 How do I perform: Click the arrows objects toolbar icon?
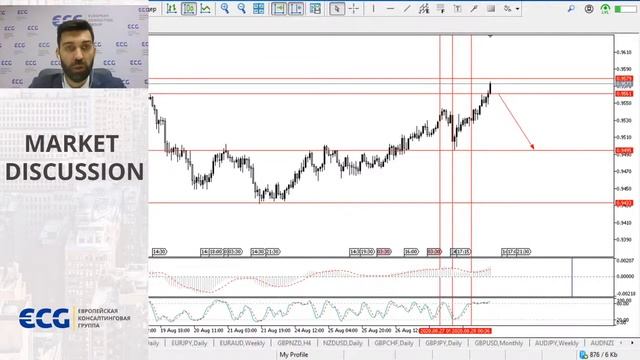(507, 8)
